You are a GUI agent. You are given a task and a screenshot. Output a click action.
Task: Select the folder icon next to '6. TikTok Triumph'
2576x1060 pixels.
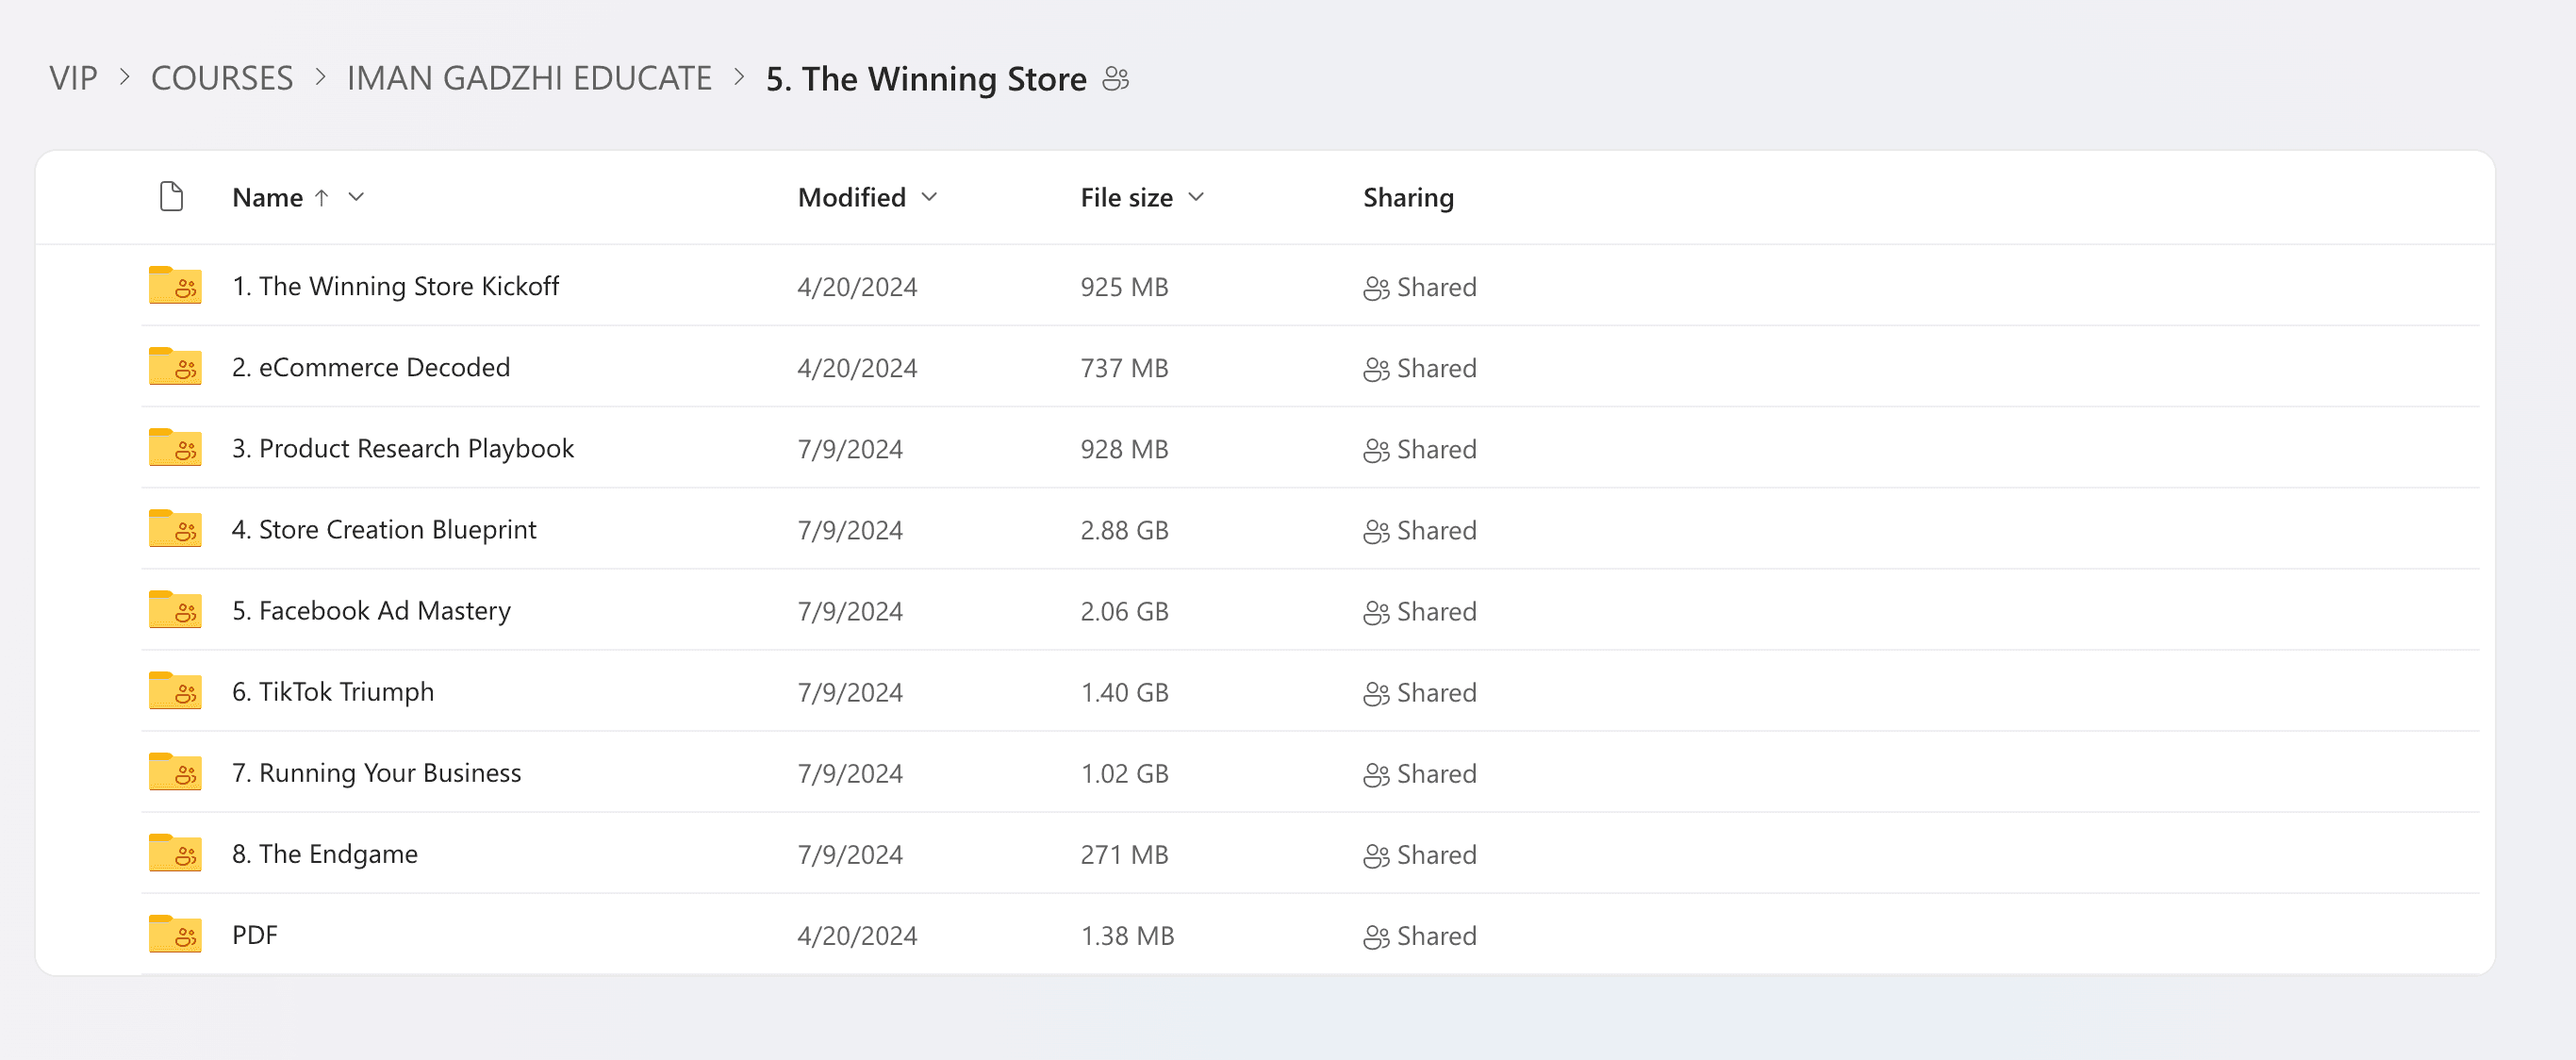(x=174, y=691)
